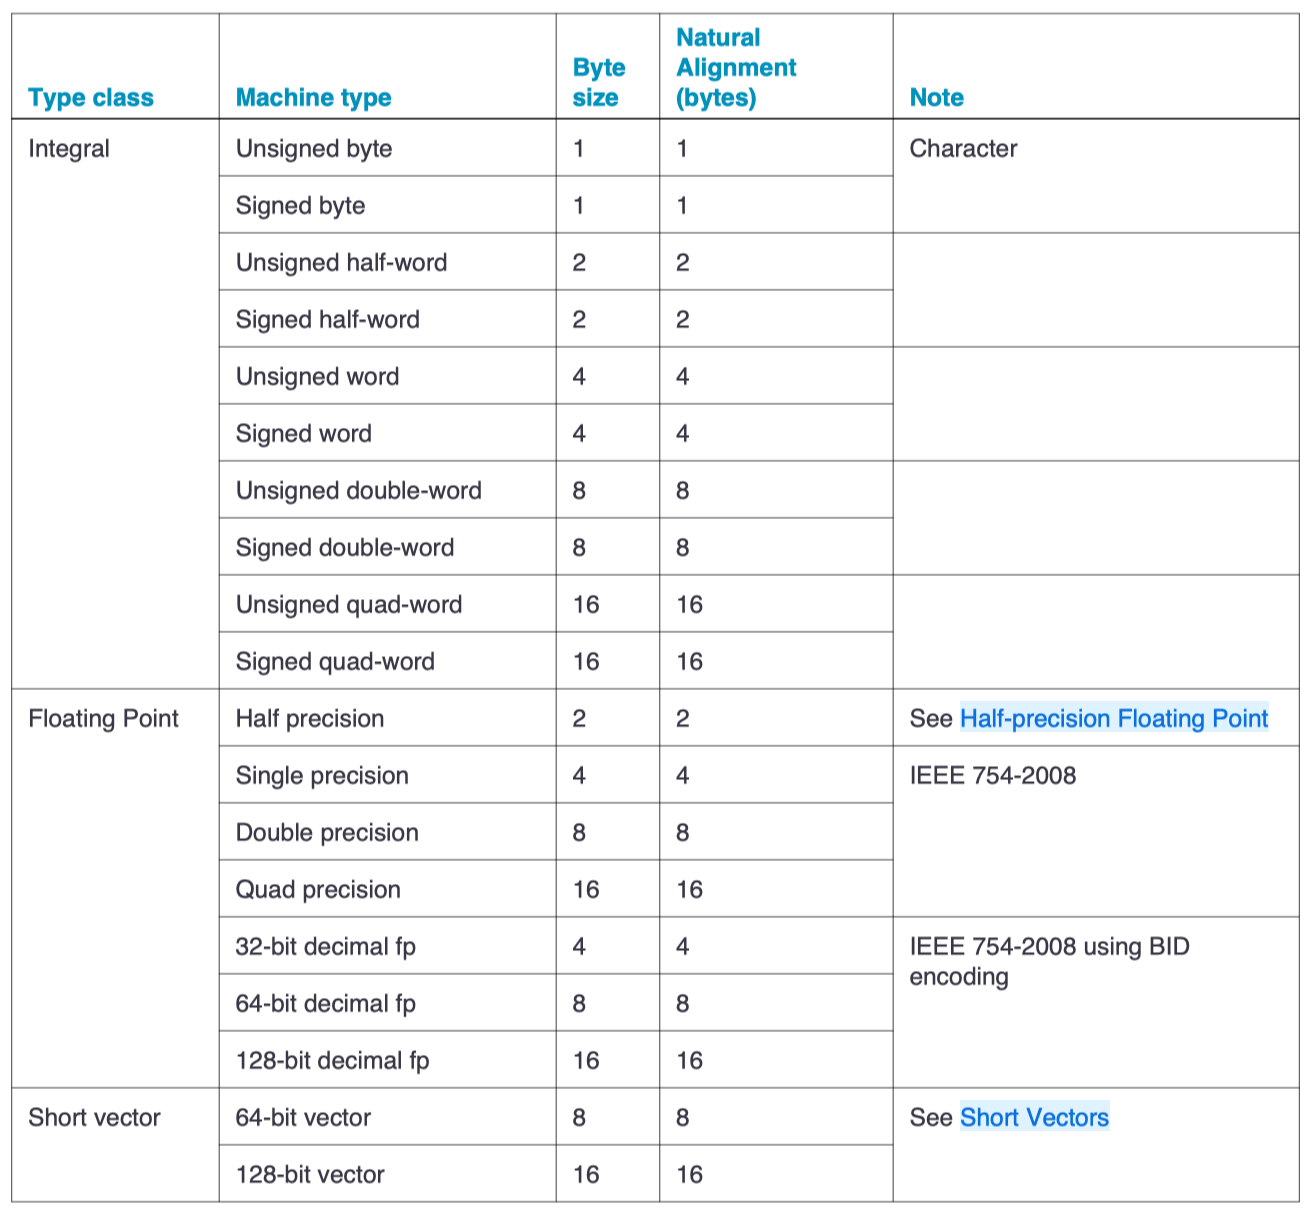
Task: Click the Half precision cell
Action: click(309, 719)
